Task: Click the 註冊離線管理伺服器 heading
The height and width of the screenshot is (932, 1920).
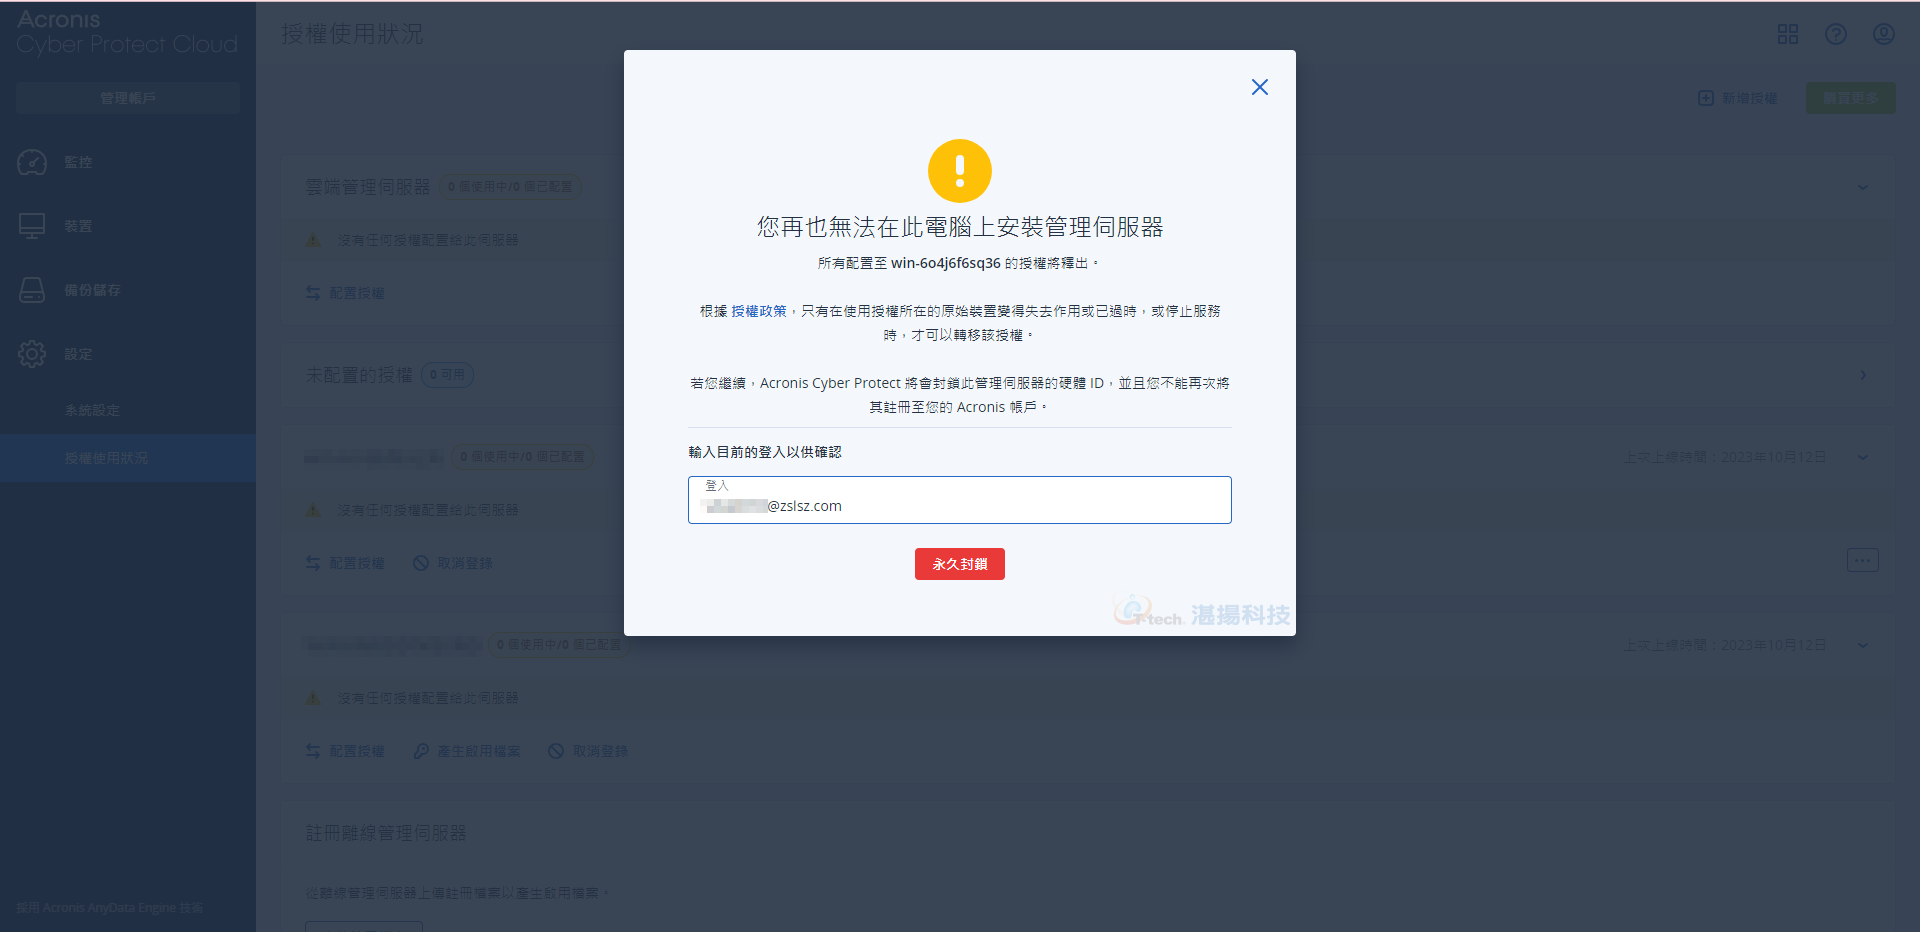Action: tap(386, 833)
